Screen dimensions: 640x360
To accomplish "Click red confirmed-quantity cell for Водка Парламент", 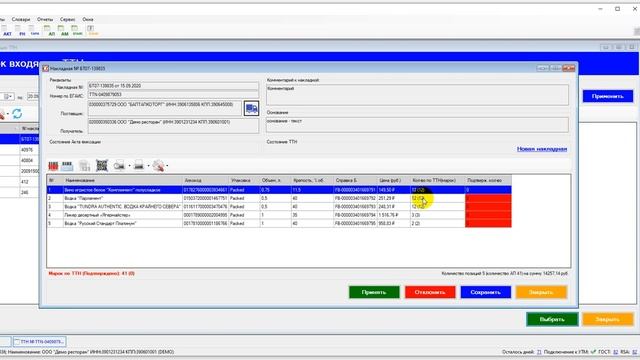I will click(488, 198).
